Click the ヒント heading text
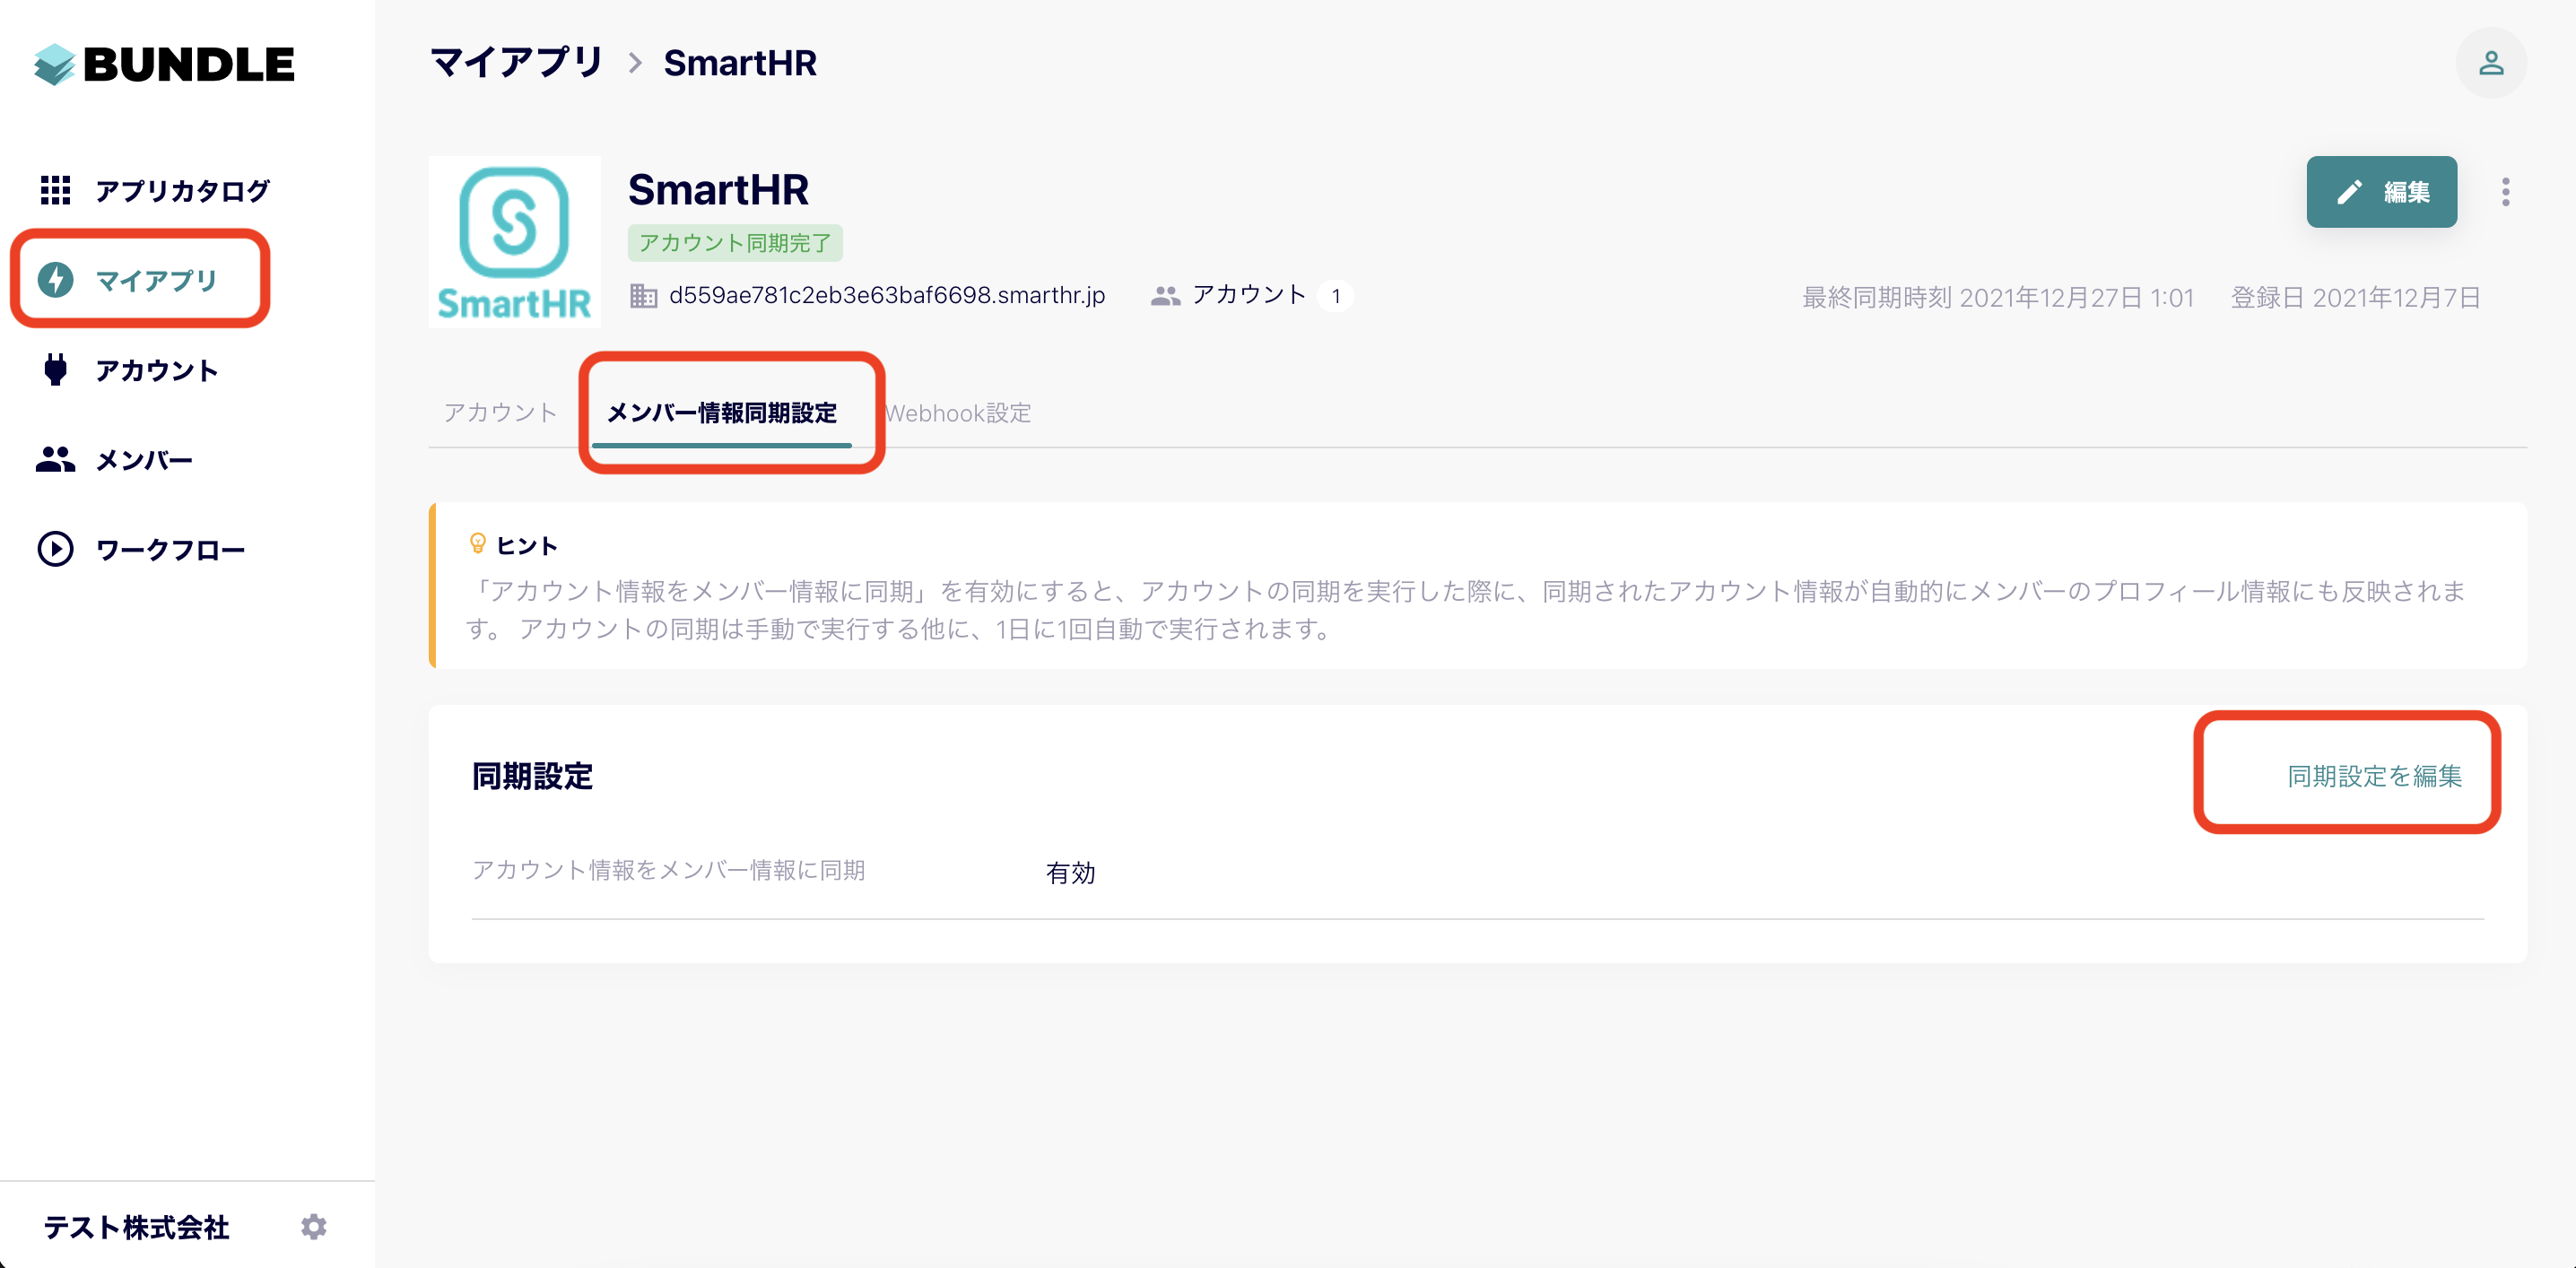 click(527, 546)
